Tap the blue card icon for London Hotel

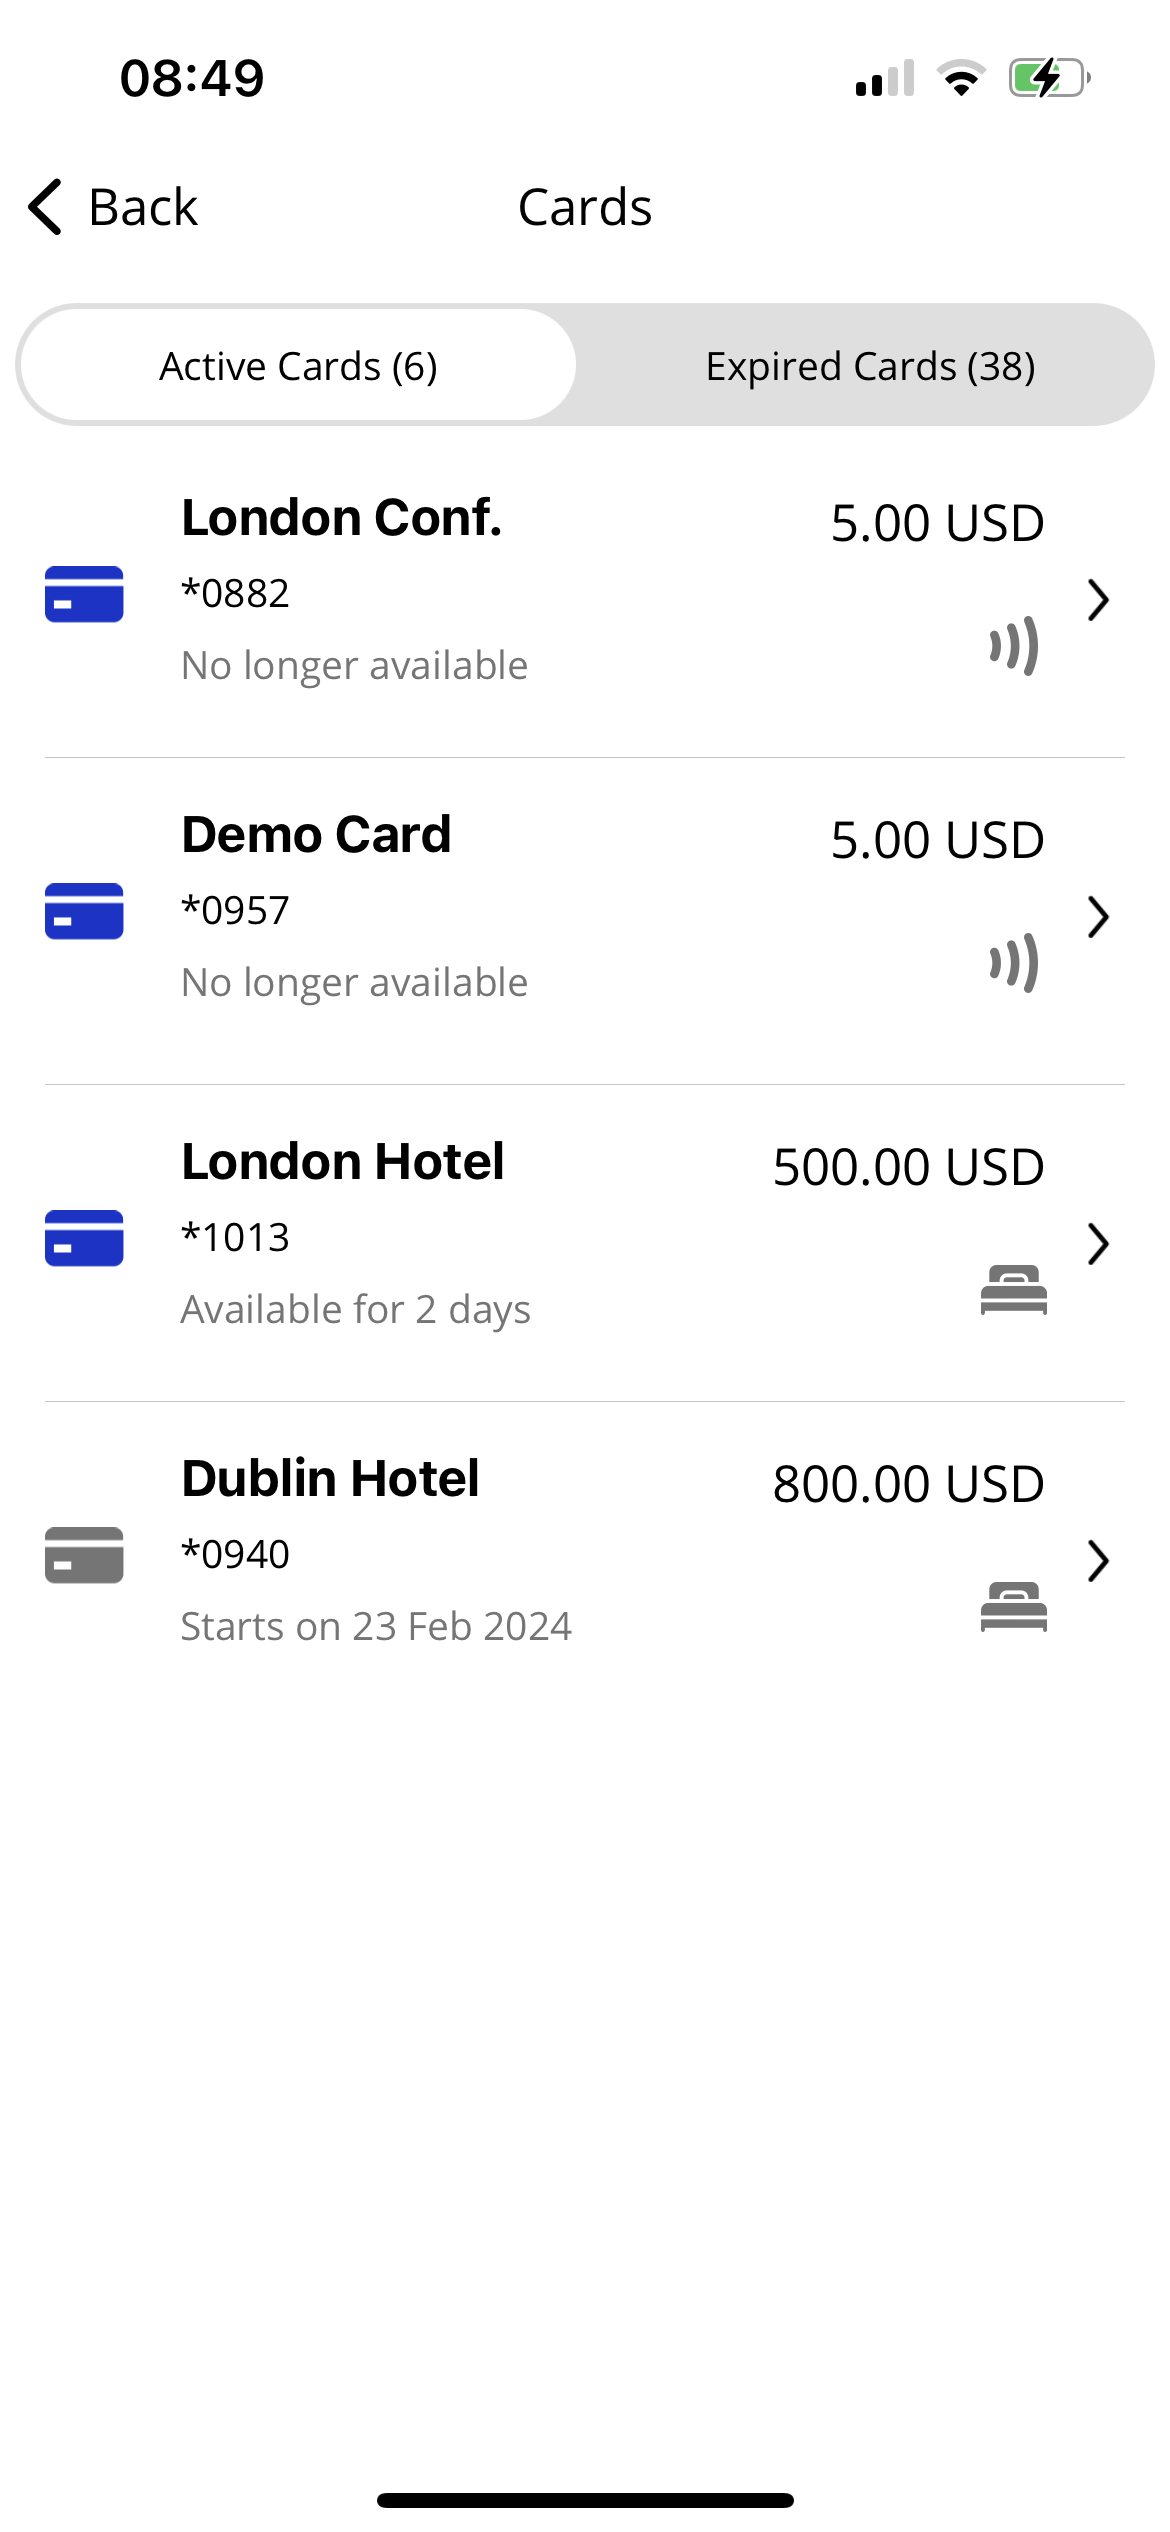(x=84, y=1238)
